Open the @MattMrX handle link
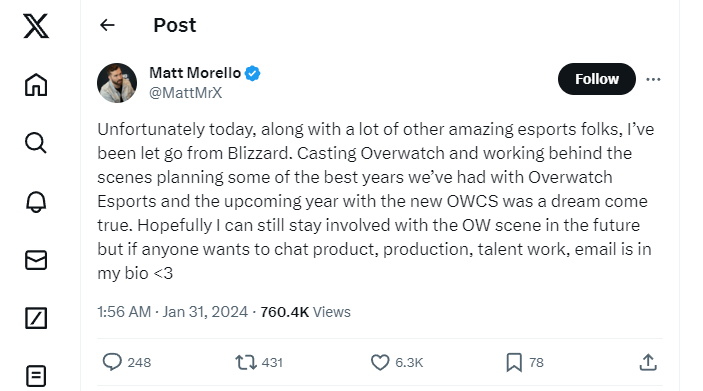 186,93
